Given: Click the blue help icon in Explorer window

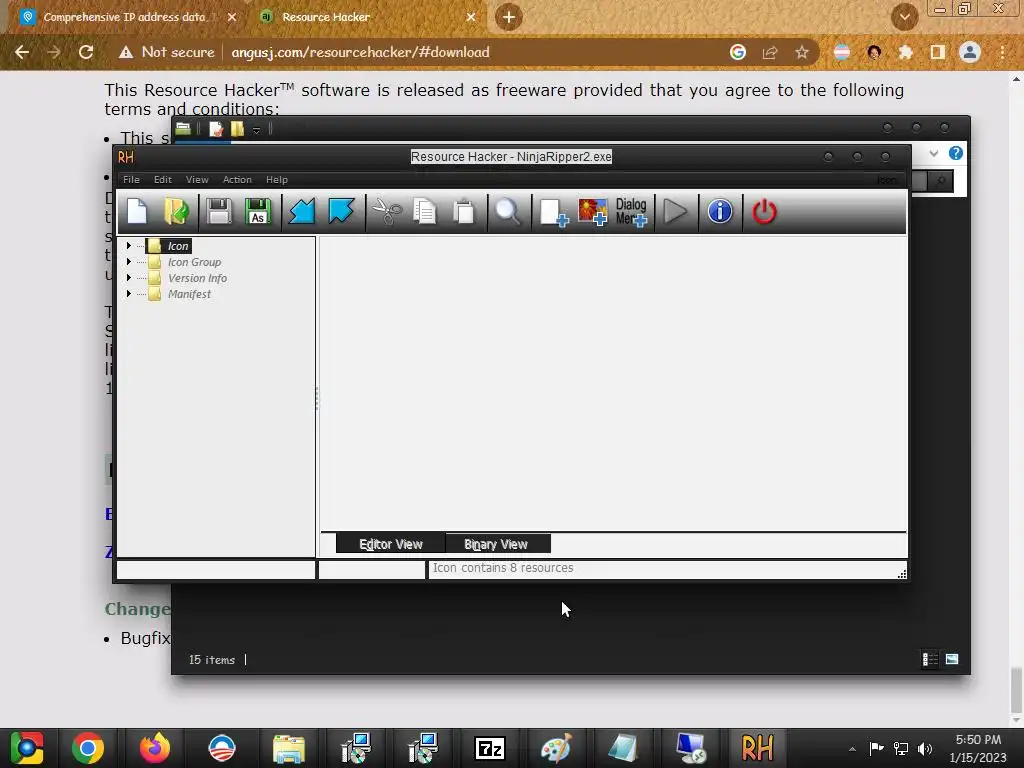Looking at the screenshot, I should tap(955, 153).
